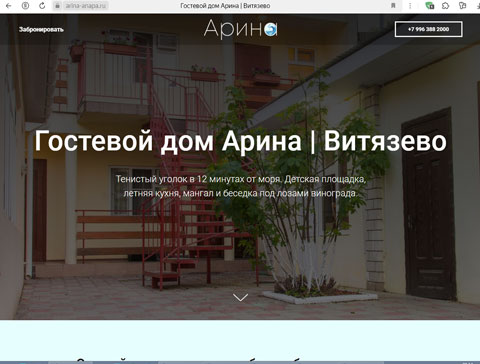480x364 pixels.
Task: Click the Арина site logo
Action: point(240,29)
